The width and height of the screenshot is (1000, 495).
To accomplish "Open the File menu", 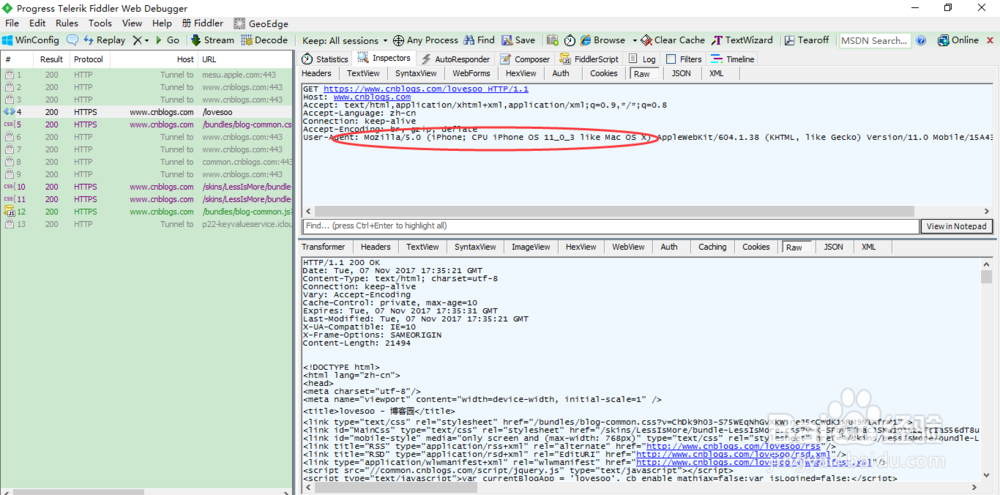I will tap(12, 23).
